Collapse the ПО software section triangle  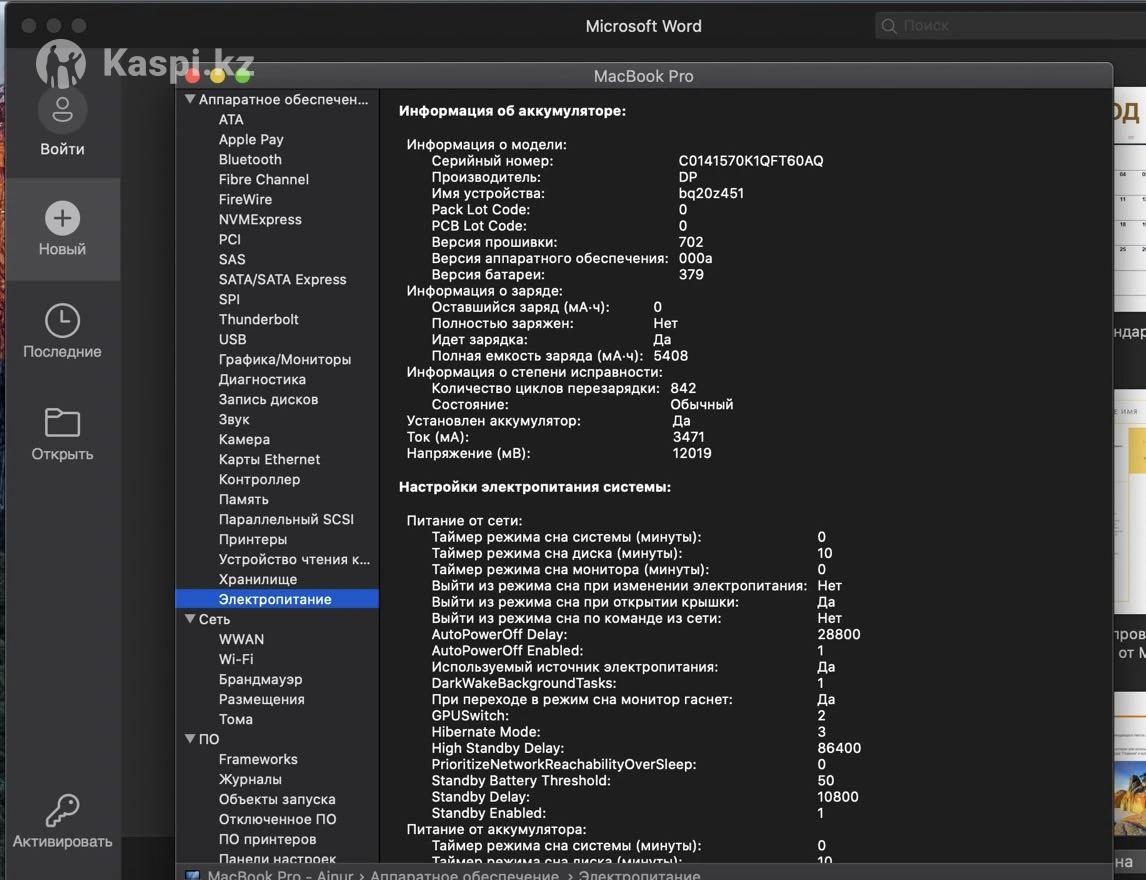coord(190,739)
